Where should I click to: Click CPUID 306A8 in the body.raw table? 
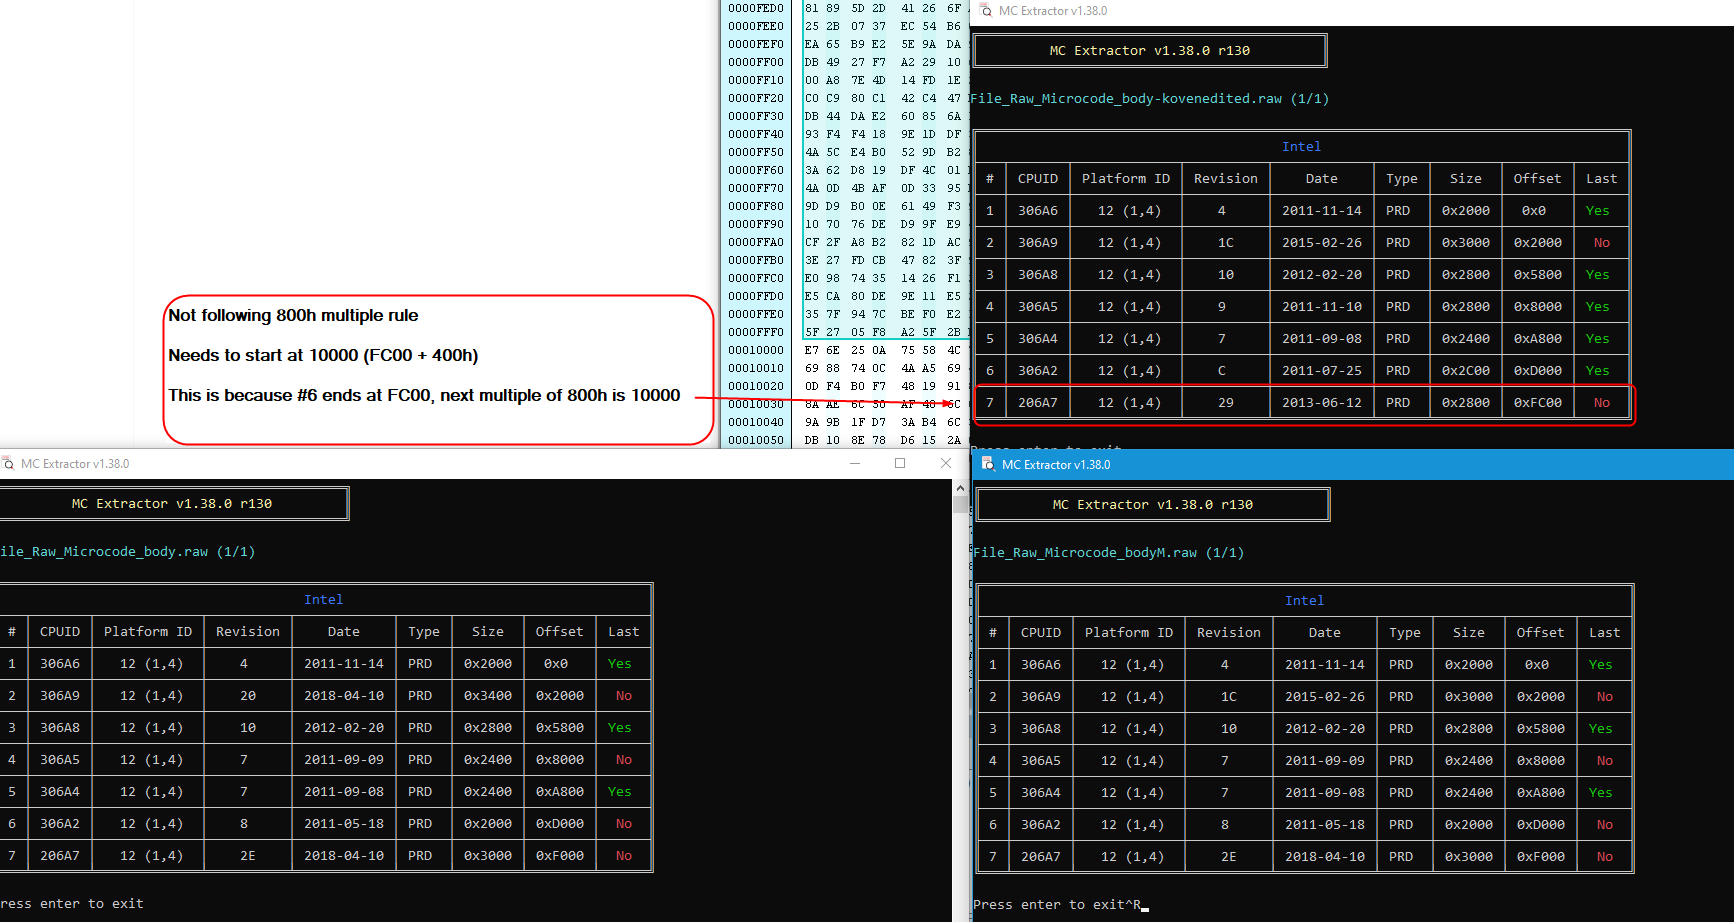60,727
